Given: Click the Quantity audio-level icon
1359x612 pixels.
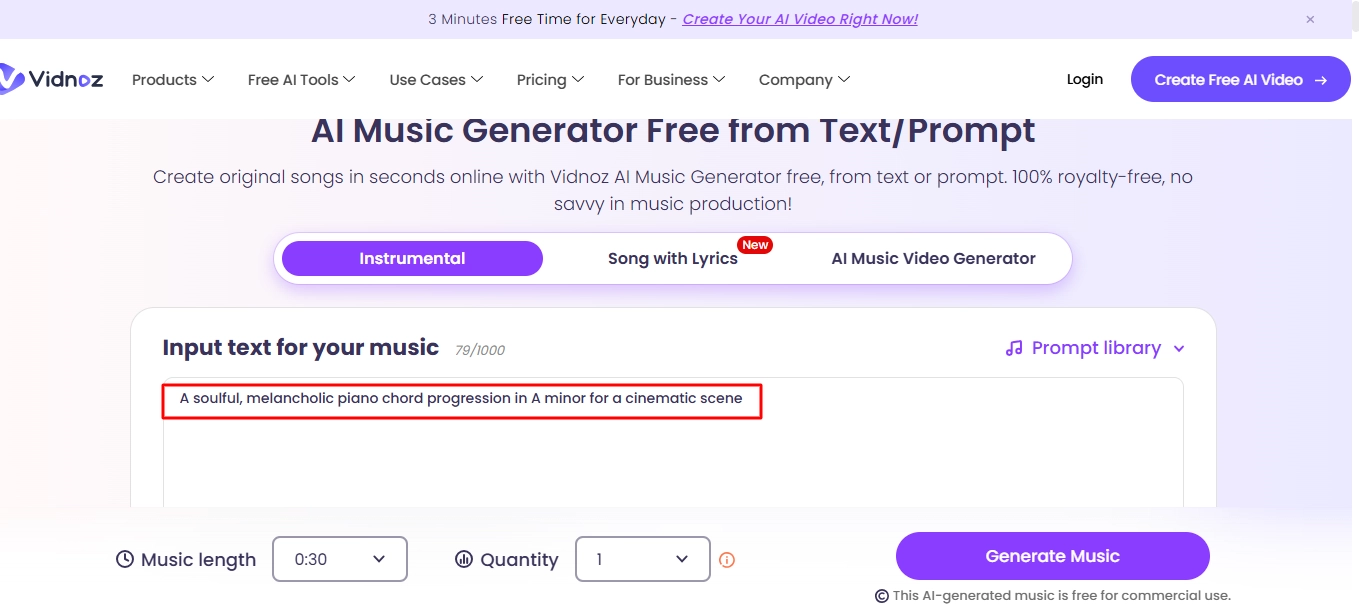Looking at the screenshot, I should (x=462, y=559).
